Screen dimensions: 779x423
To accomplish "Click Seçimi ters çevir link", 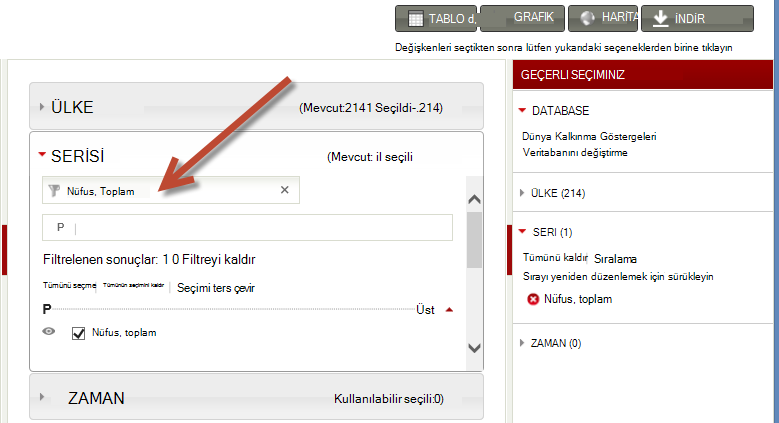I will click(x=216, y=288).
